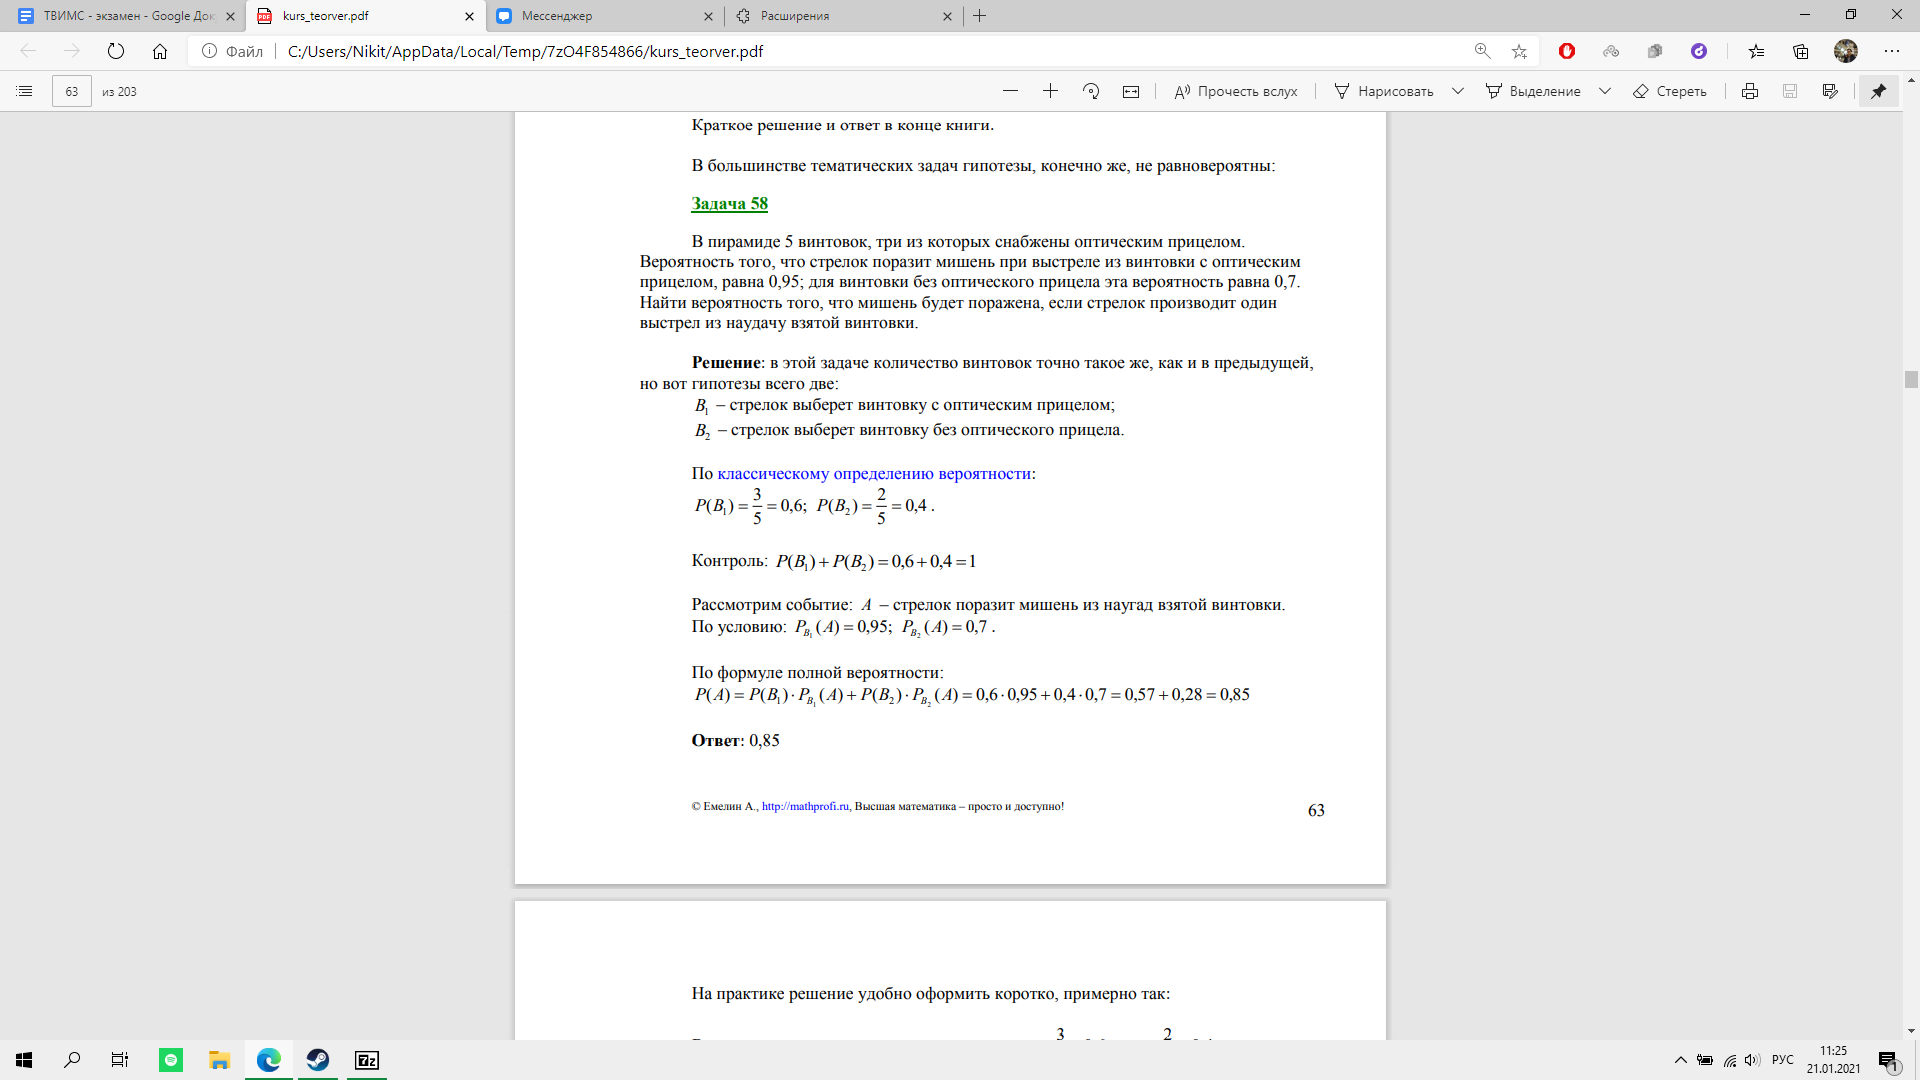
Task: Open the Windows Start menu
Action: pyautogui.click(x=24, y=1060)
